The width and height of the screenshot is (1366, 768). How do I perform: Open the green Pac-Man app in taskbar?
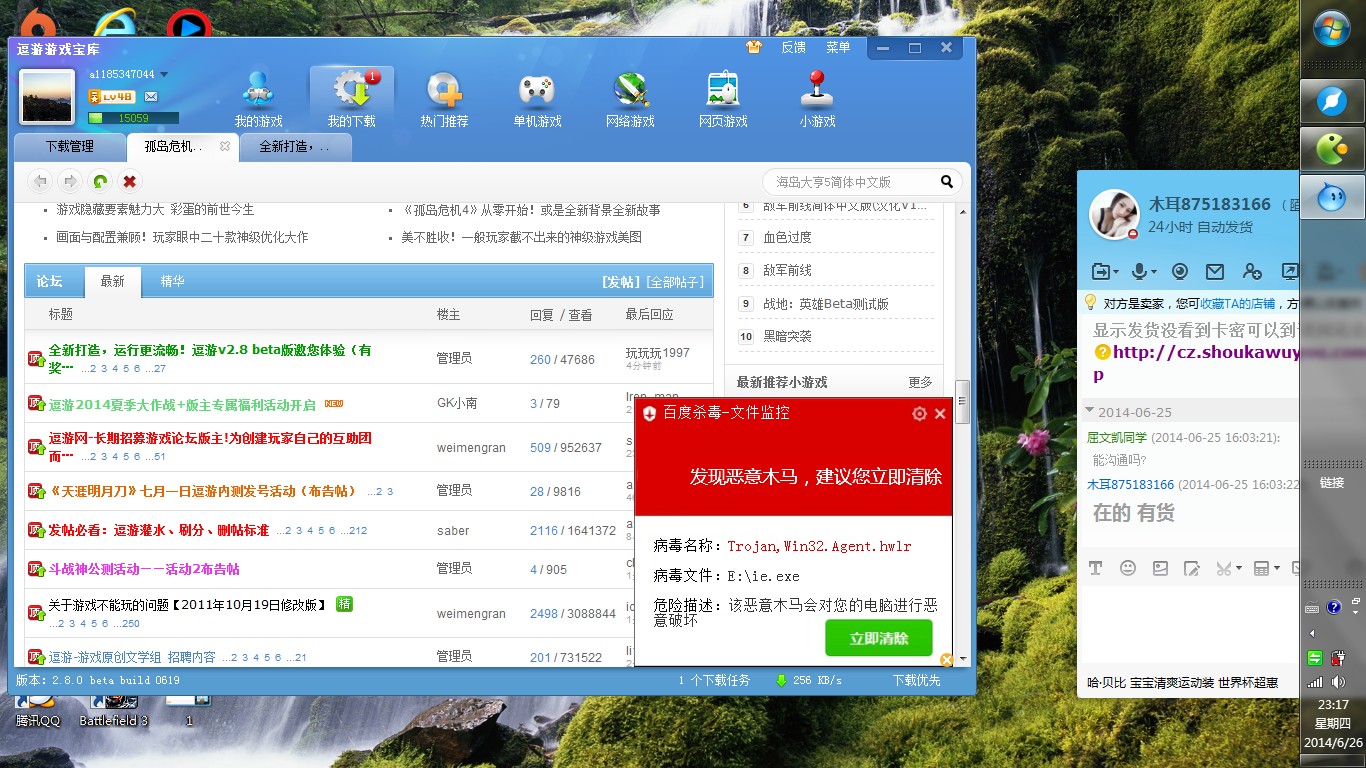click(1333, 150)
